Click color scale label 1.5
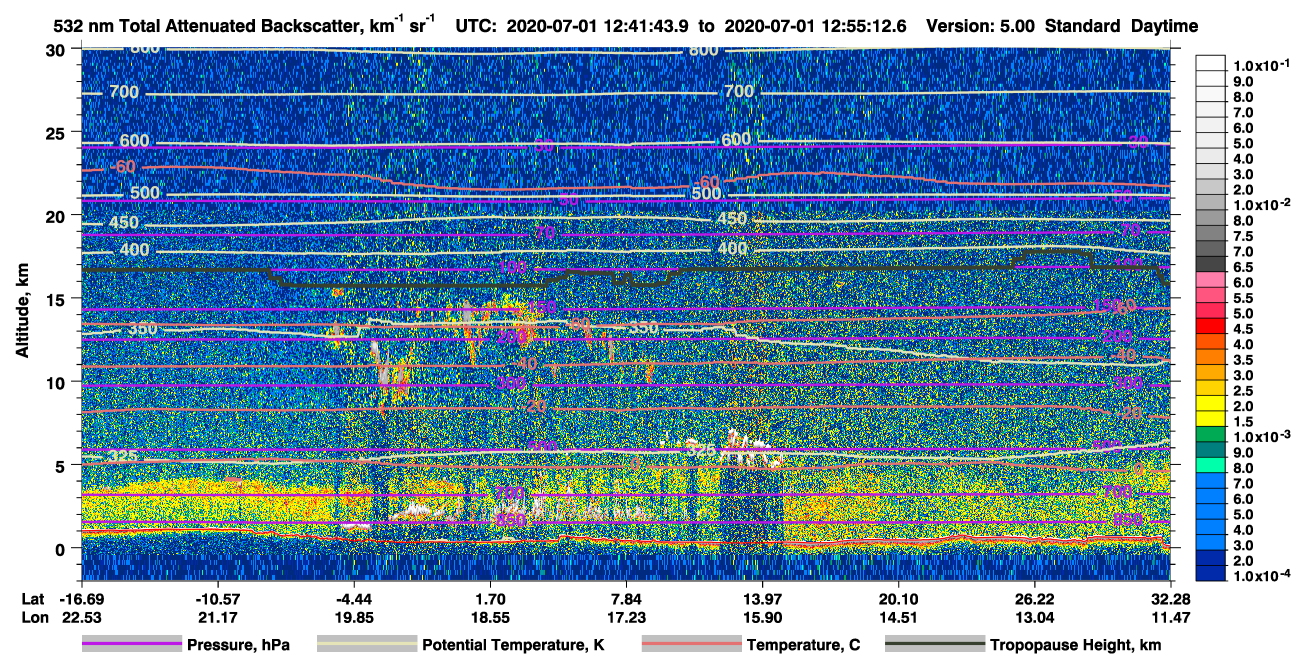1300x667 pixels. point(1241,422)
